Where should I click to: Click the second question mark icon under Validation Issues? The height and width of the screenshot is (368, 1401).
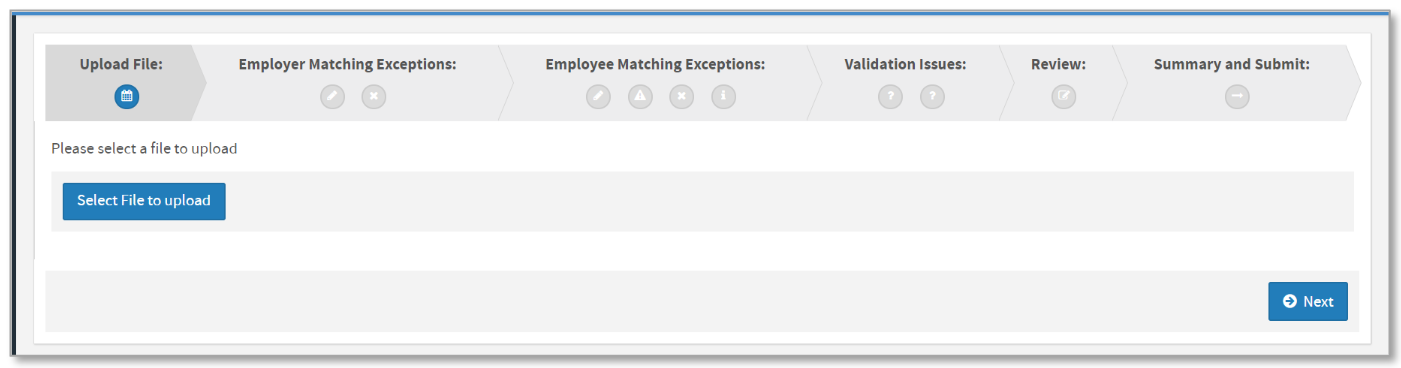932,97
